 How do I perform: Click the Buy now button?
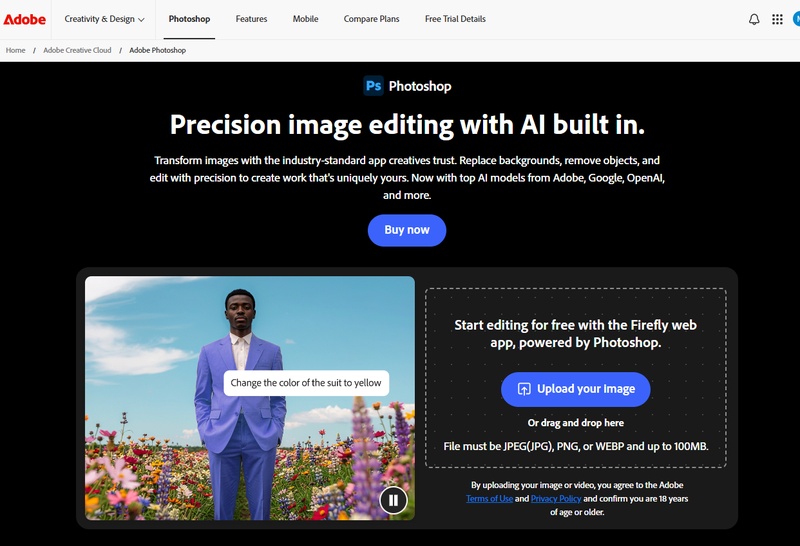click(x=407, y=230)
